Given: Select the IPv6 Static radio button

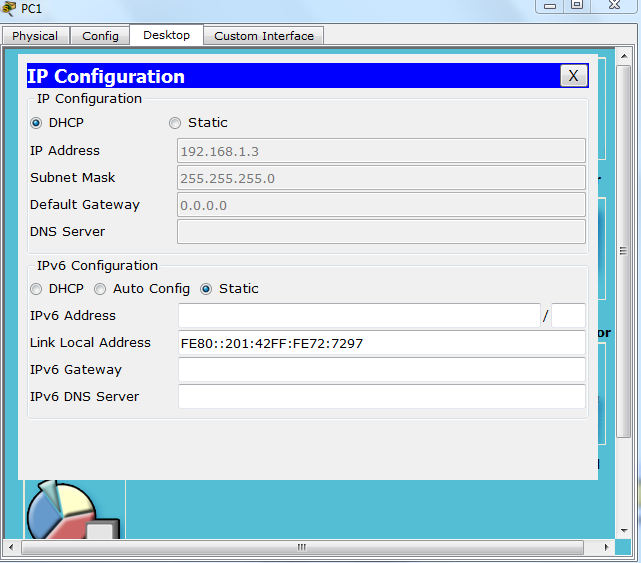Looking at the screenshot, I should pos(206,289).
